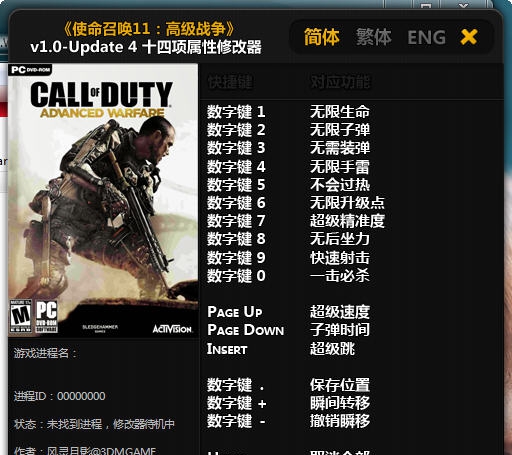Click the v1.0-Update 4 version subtitle

tap(146, 47)
